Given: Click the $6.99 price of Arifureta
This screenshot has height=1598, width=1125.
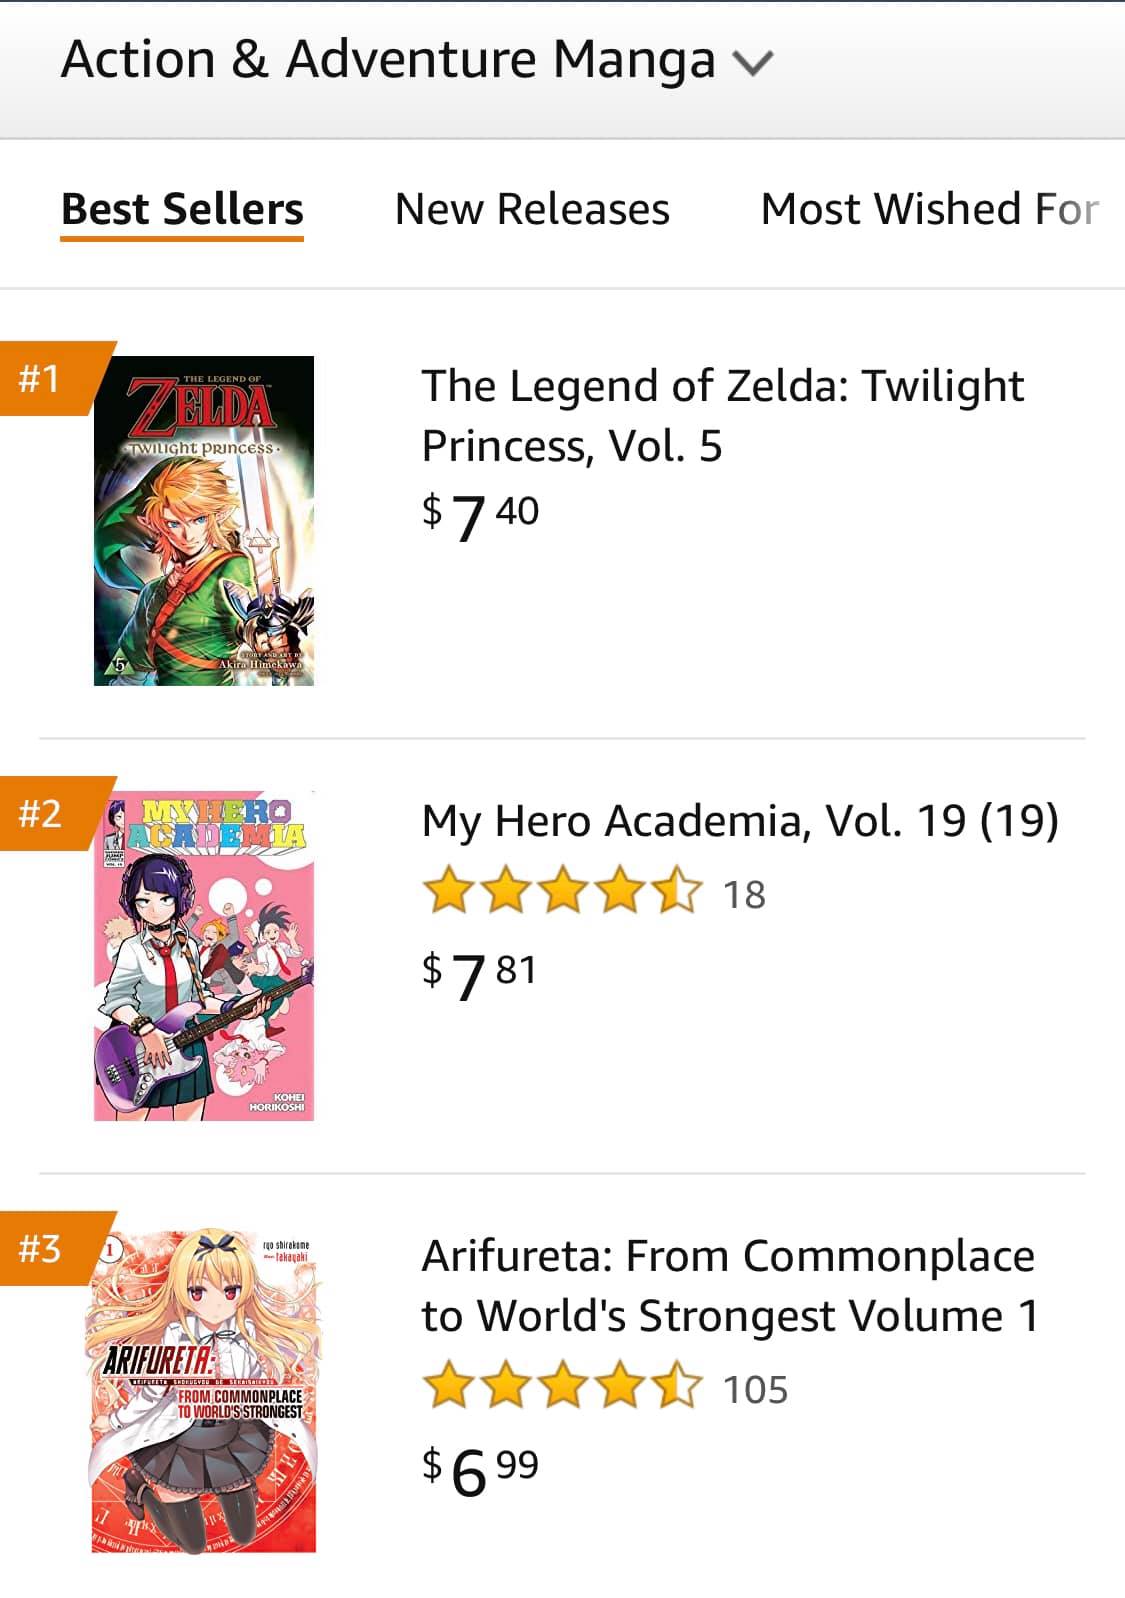Looking at the screenshot, I should coord(480,1470).
